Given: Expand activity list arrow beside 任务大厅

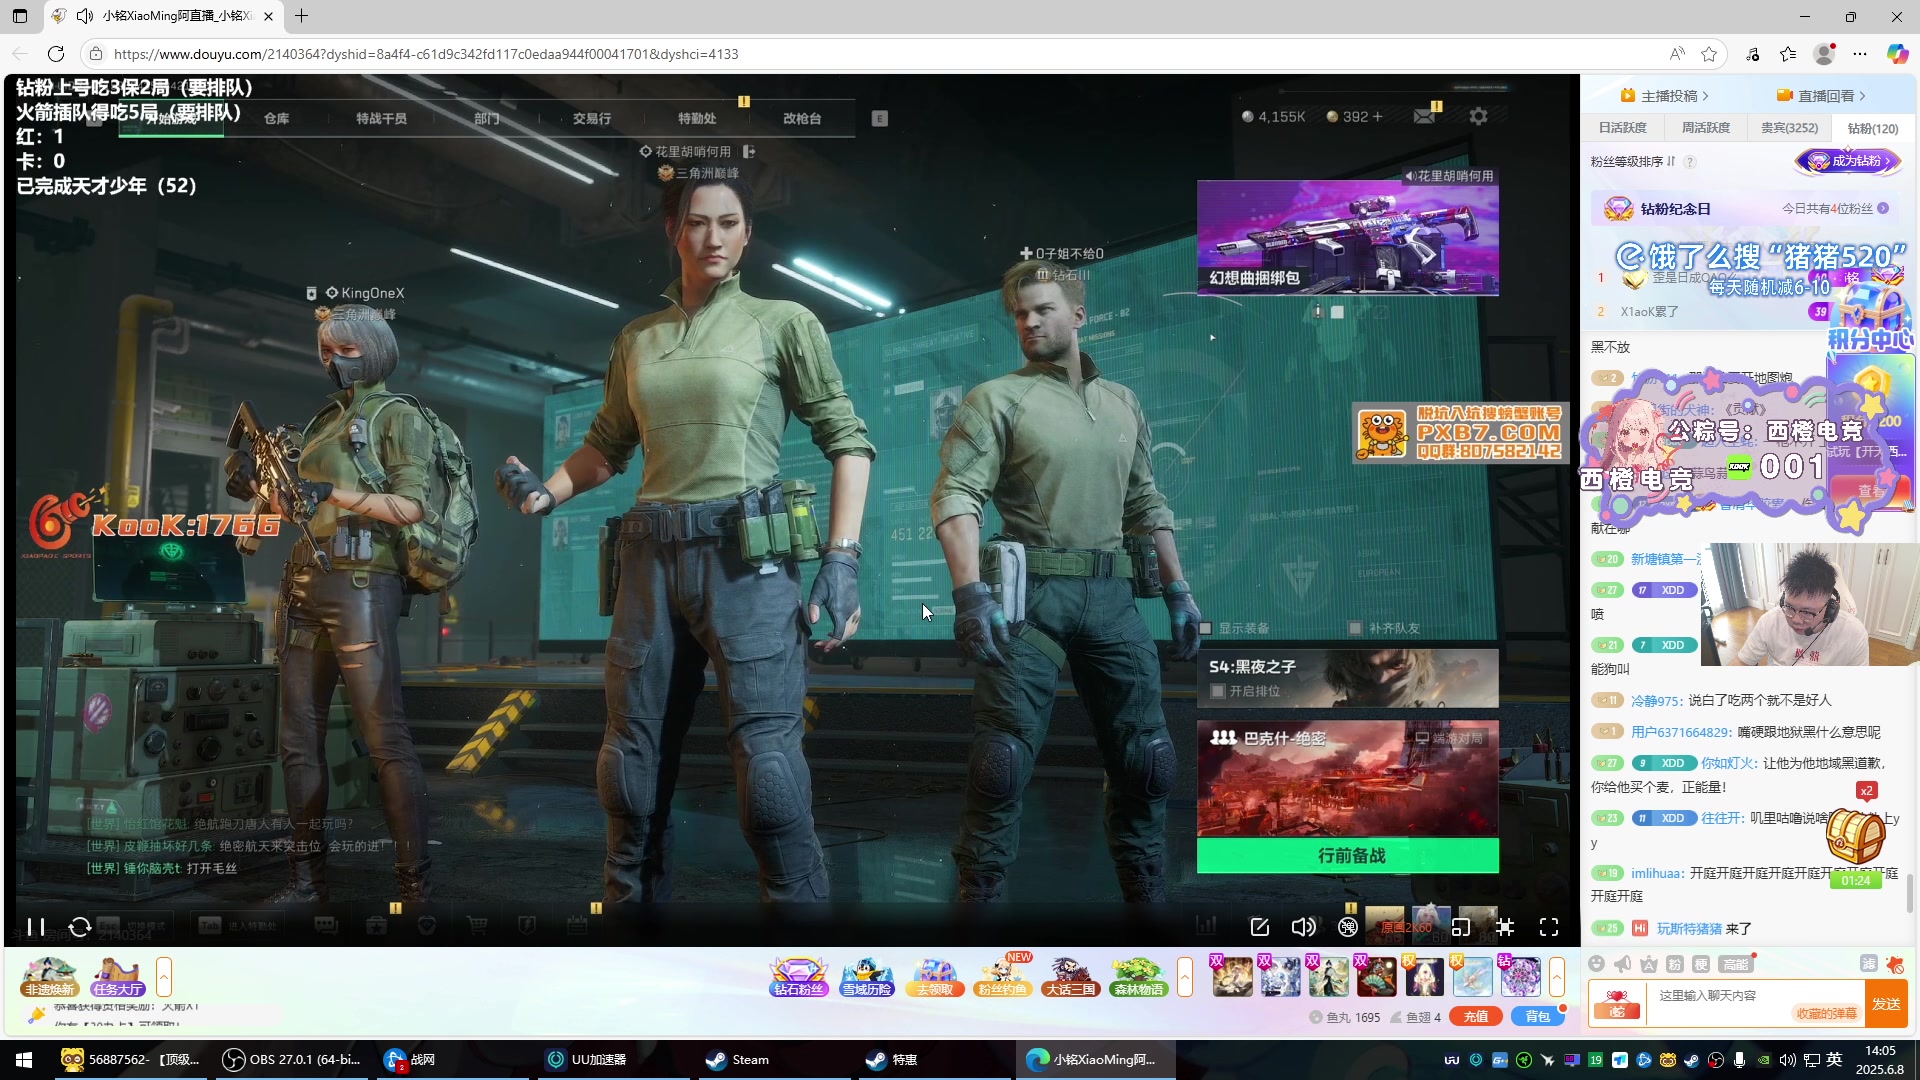Looking at the screenshot, I should 164,977.
